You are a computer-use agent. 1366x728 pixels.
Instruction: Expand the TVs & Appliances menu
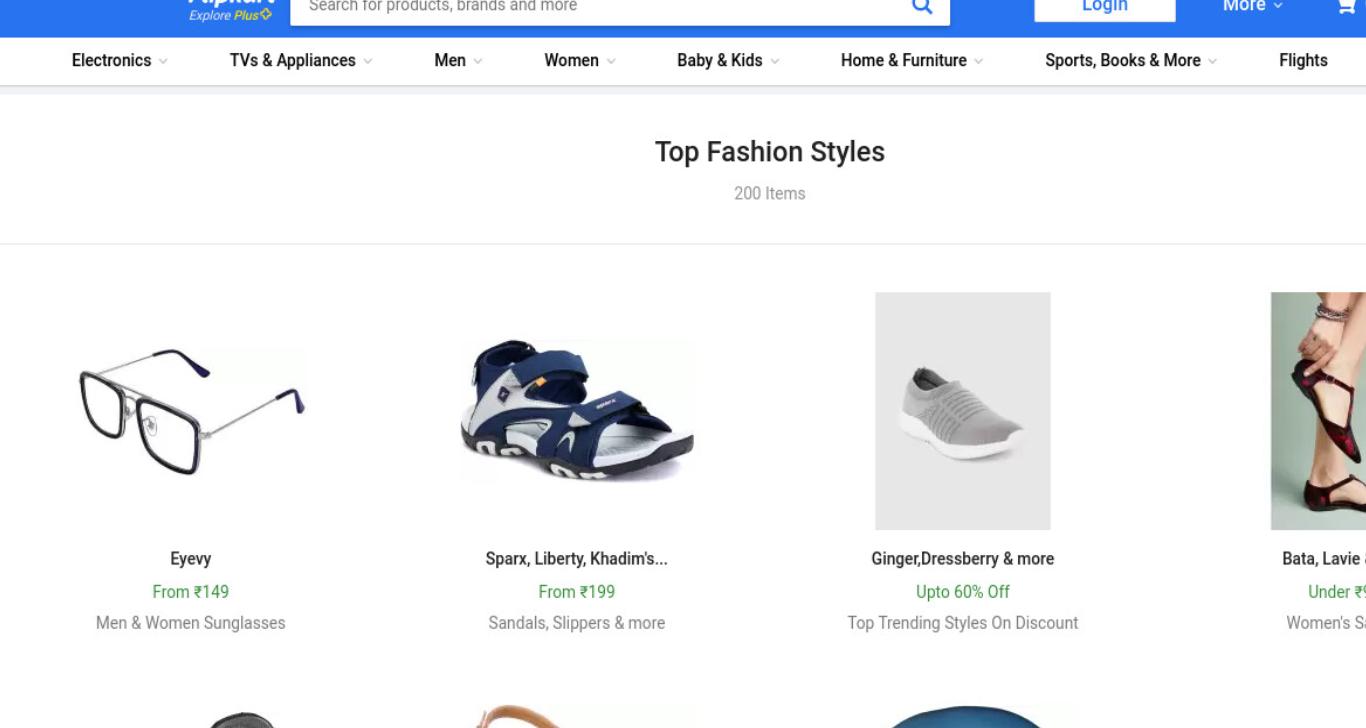[x=301, y=60]
